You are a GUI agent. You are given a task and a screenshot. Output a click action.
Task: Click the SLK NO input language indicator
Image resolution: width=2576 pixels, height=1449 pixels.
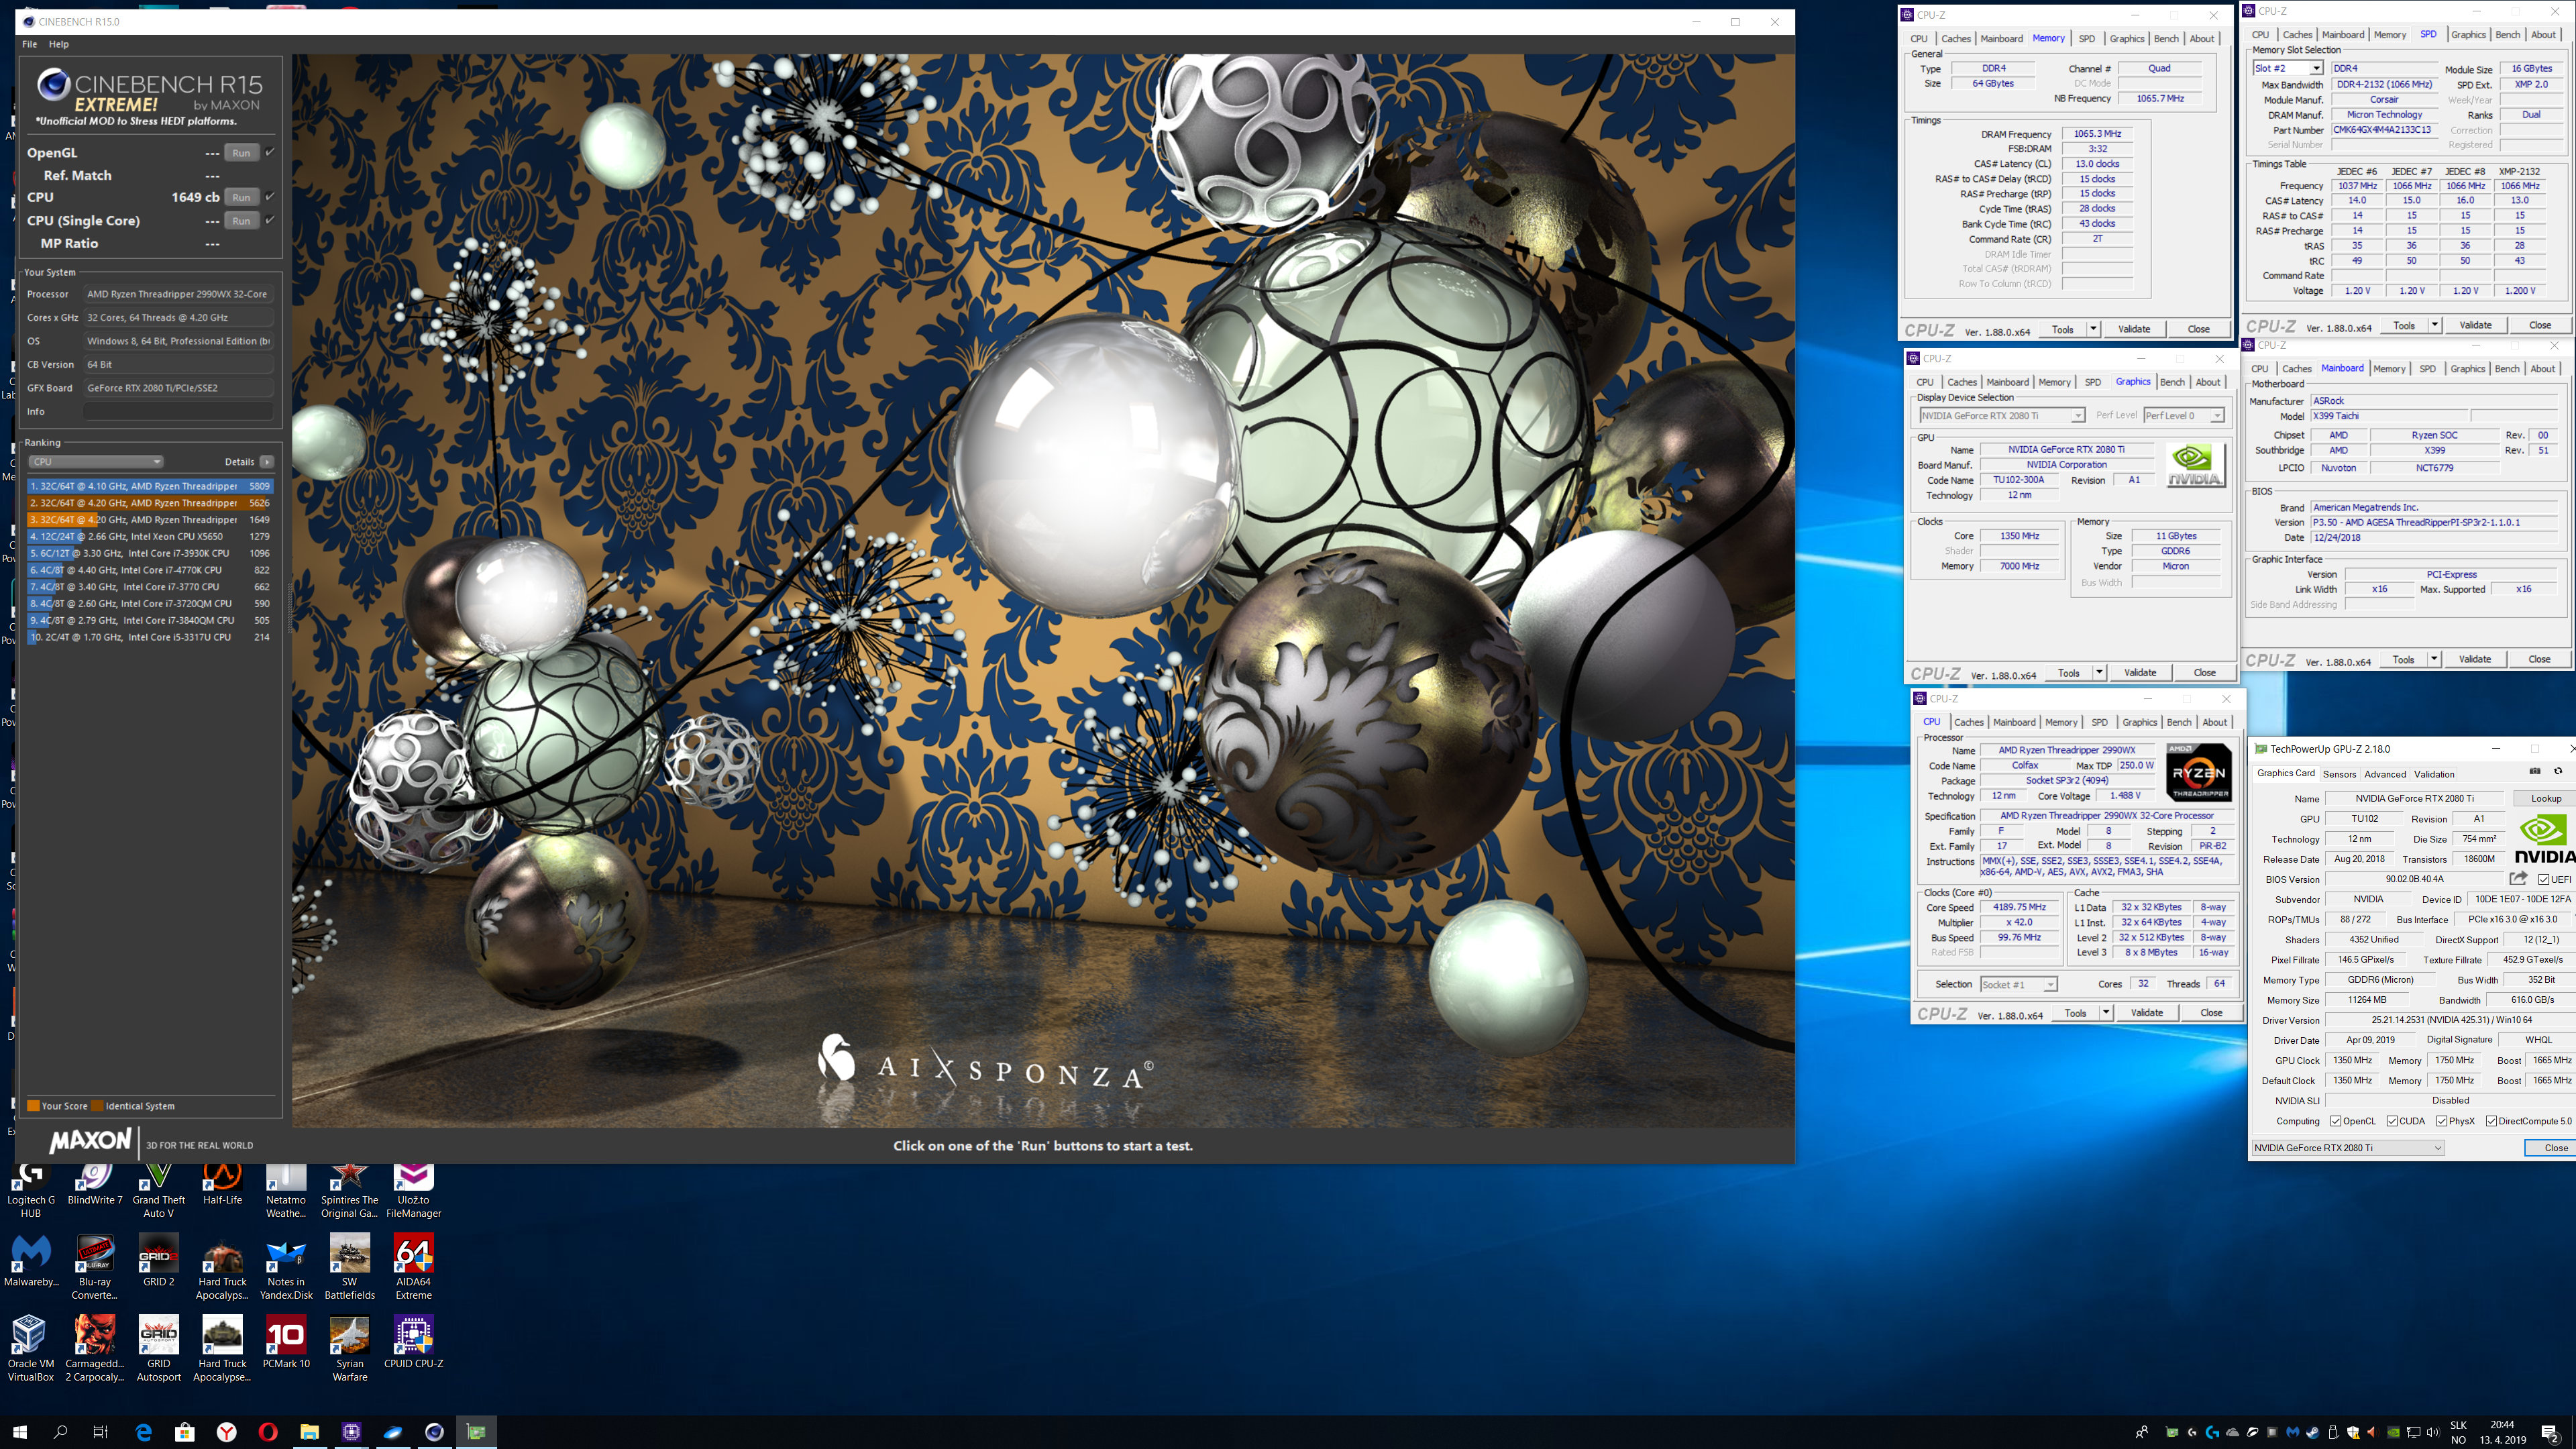coord(2458,1432)
